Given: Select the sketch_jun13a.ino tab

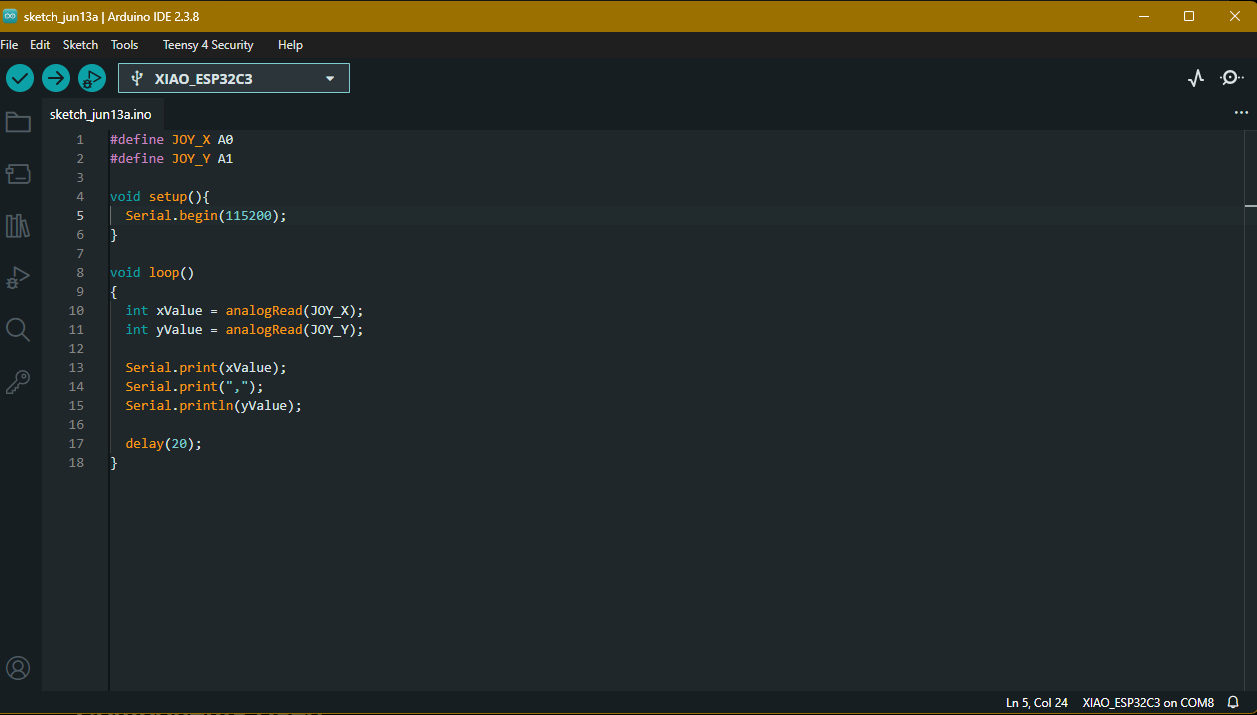Looking at the screenshot, I should pyautogui.click(x=101, y=114).
